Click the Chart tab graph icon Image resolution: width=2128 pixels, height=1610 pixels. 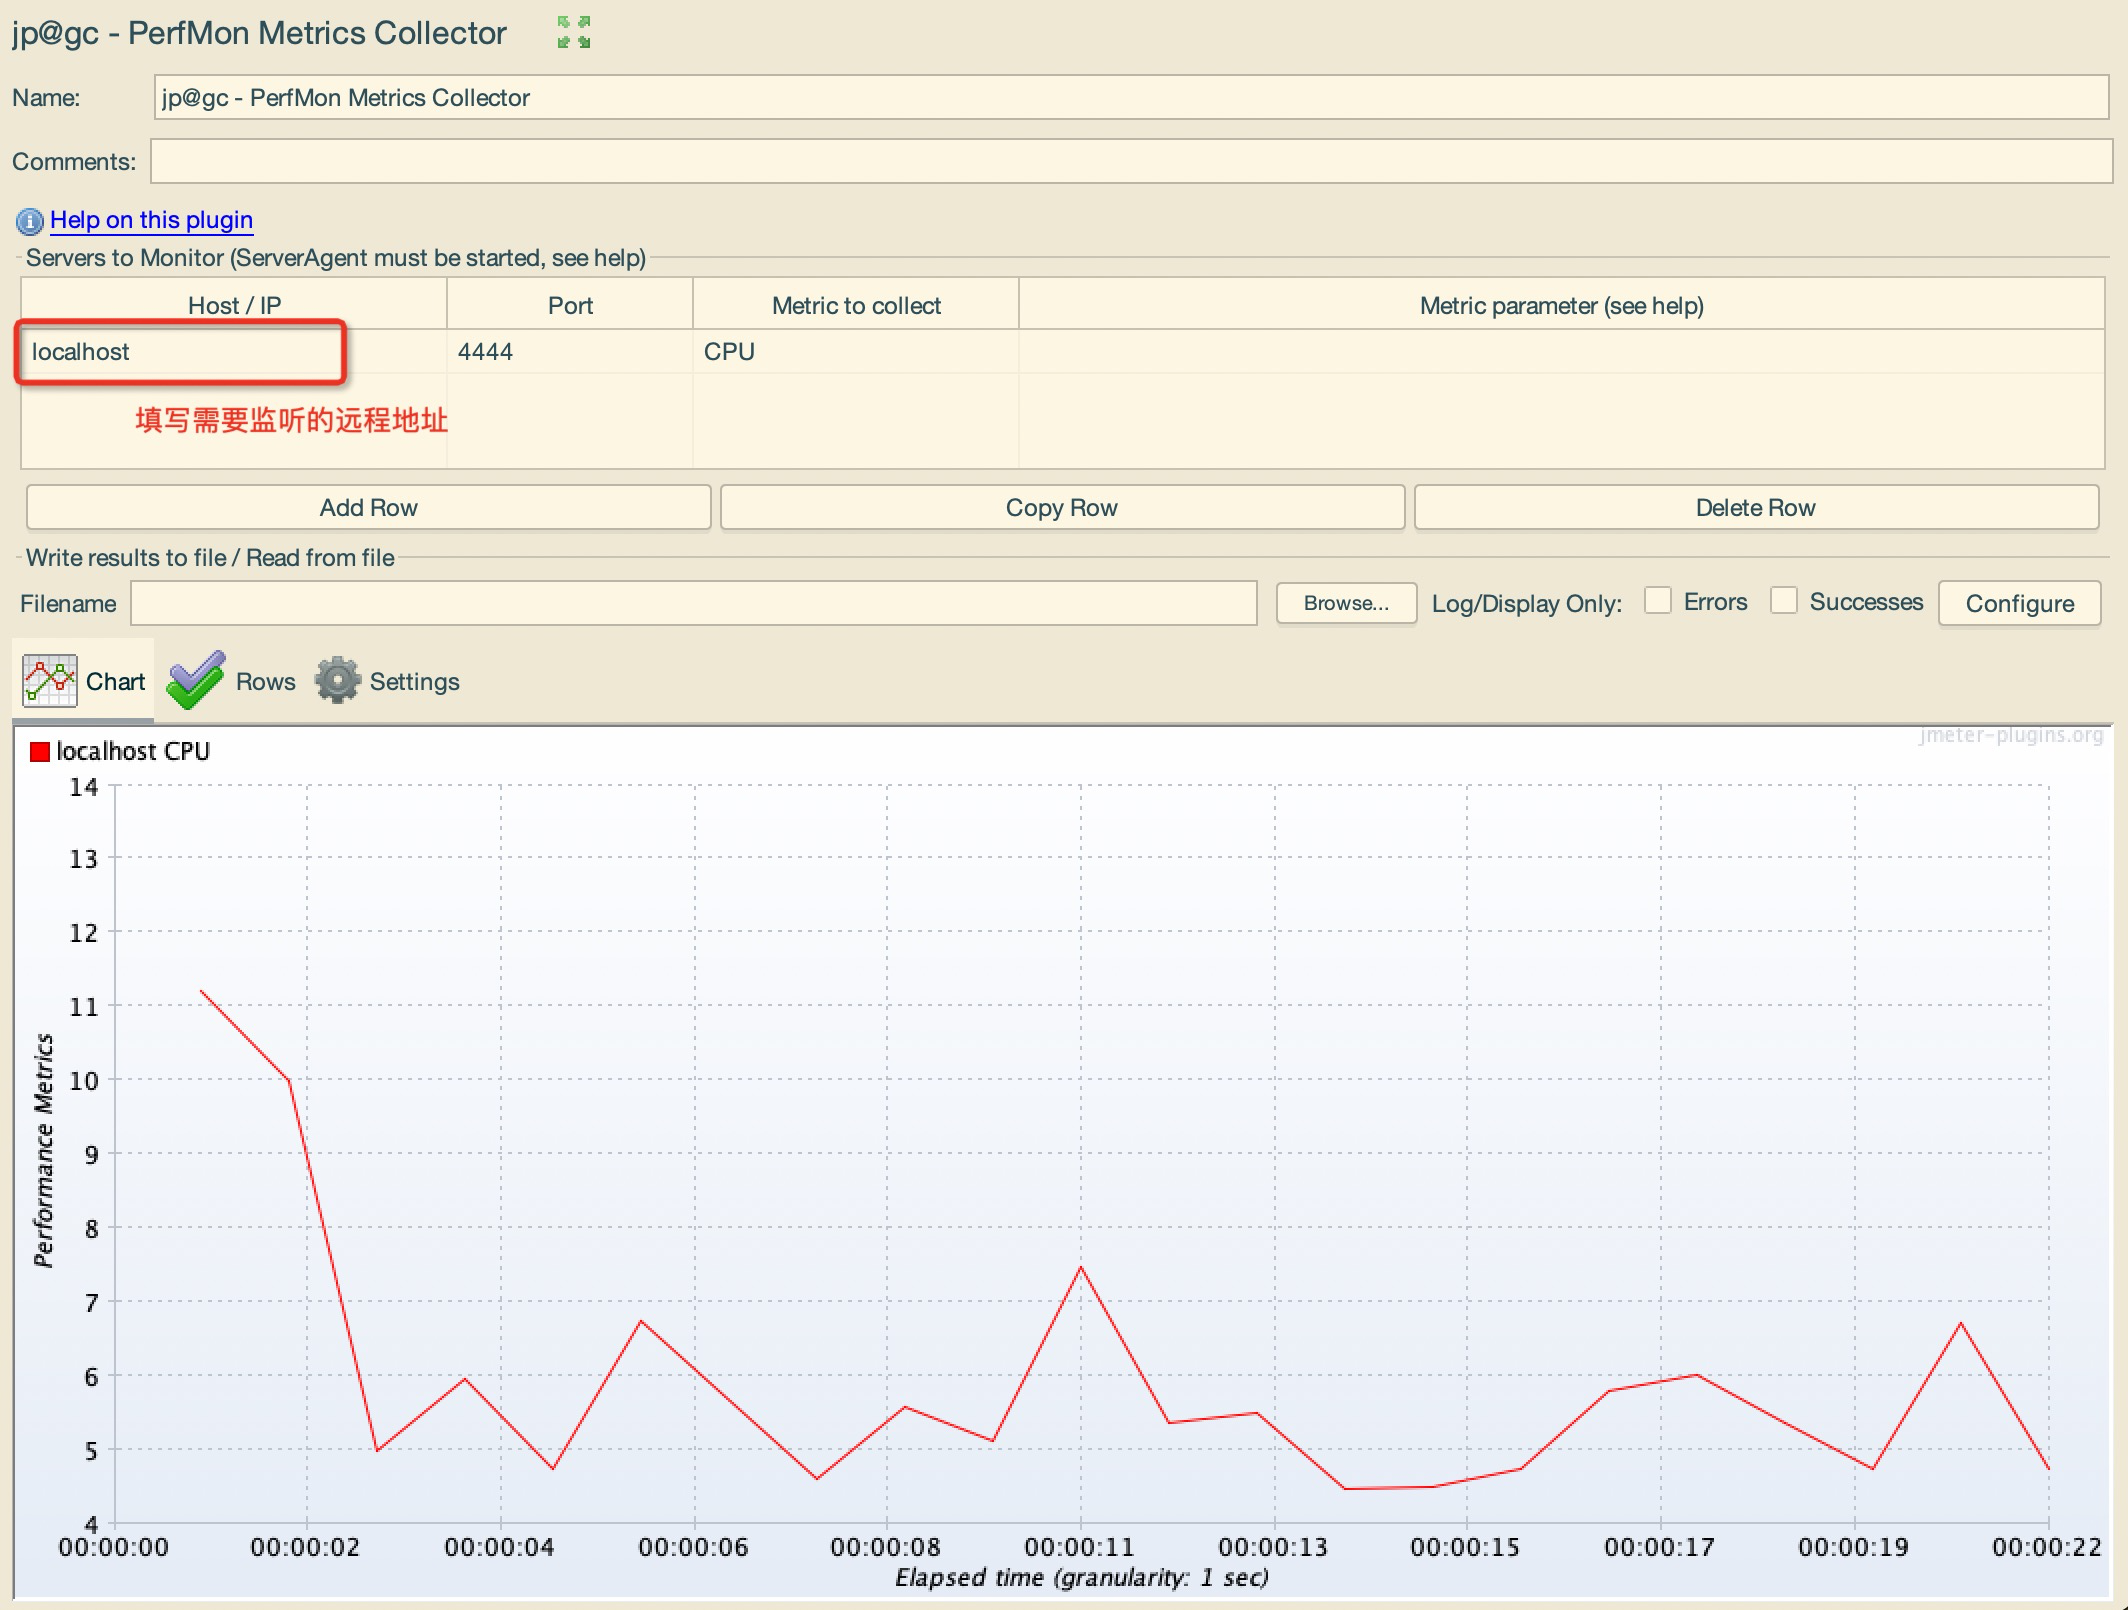click(50, 681)
